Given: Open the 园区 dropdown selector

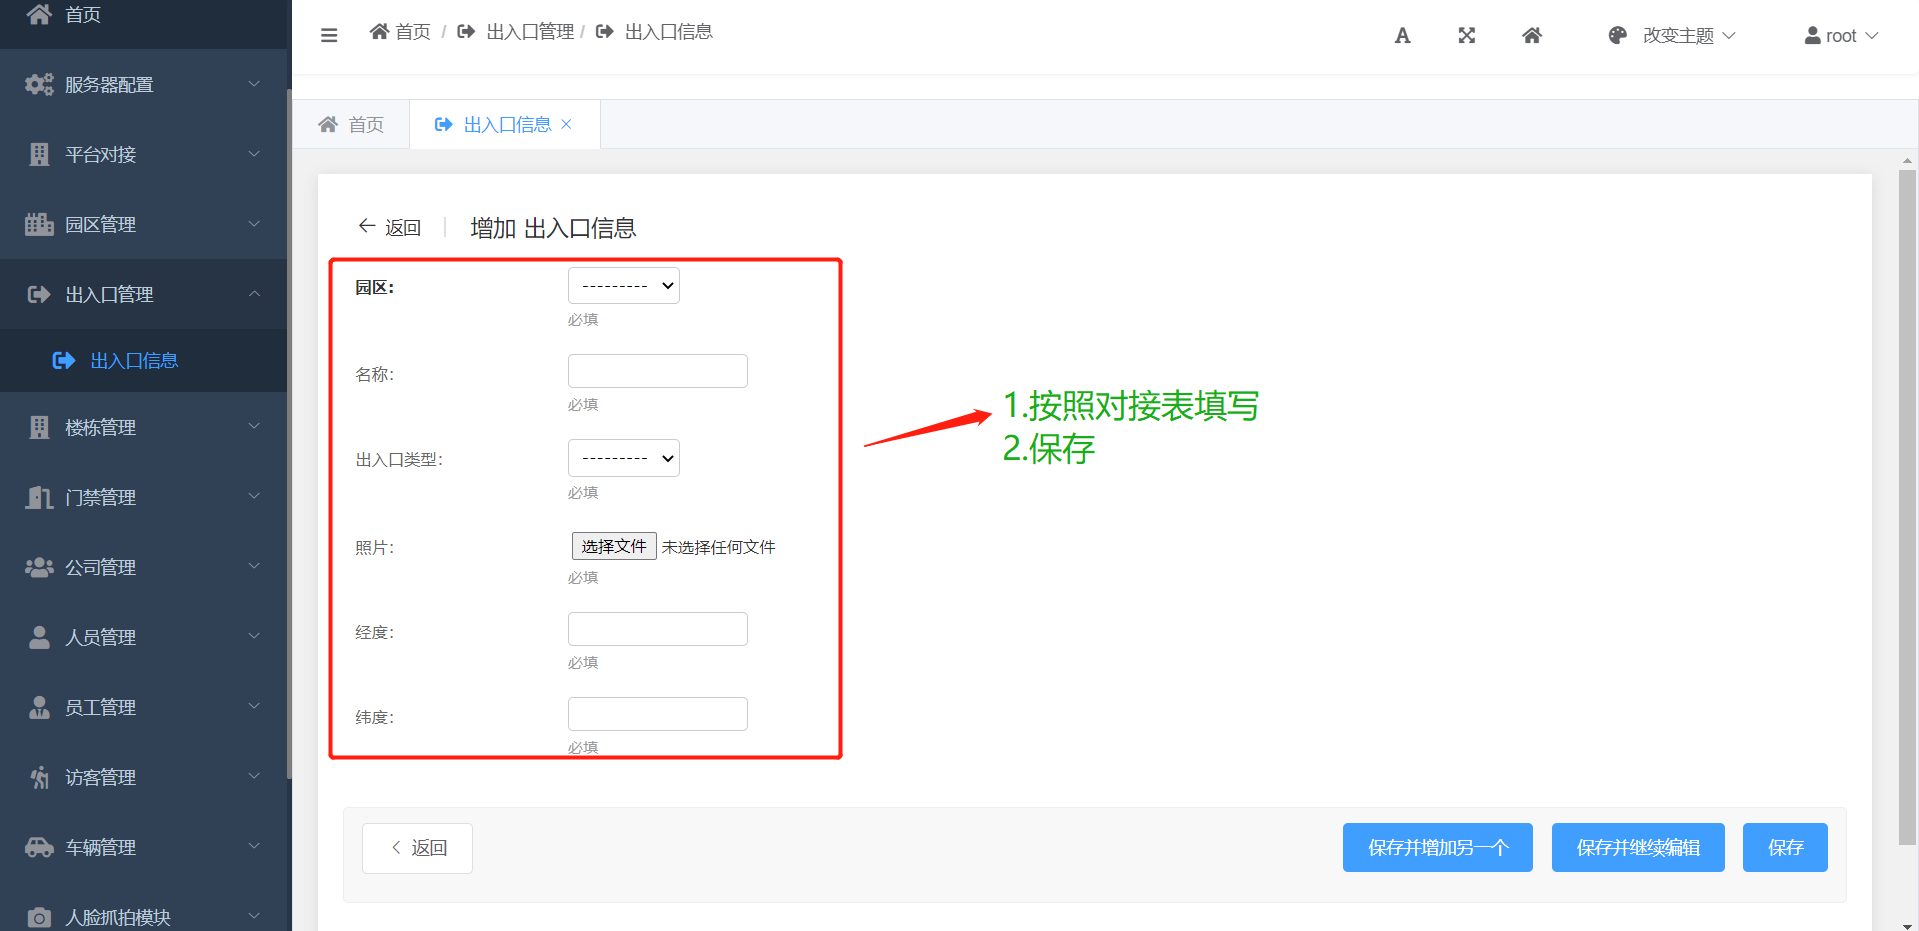Looking at the screenshot, I should pyautogui.click(x=623, y=286).
